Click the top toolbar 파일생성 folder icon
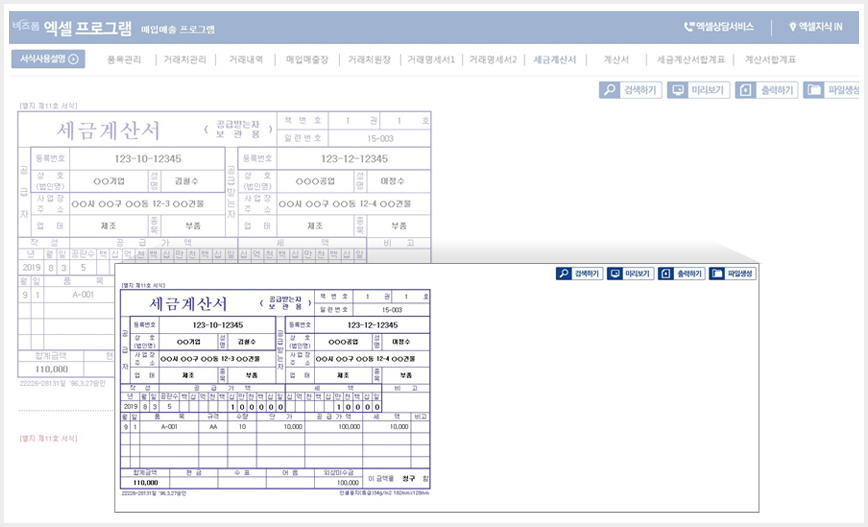The image size is (868, 527). 814,90
